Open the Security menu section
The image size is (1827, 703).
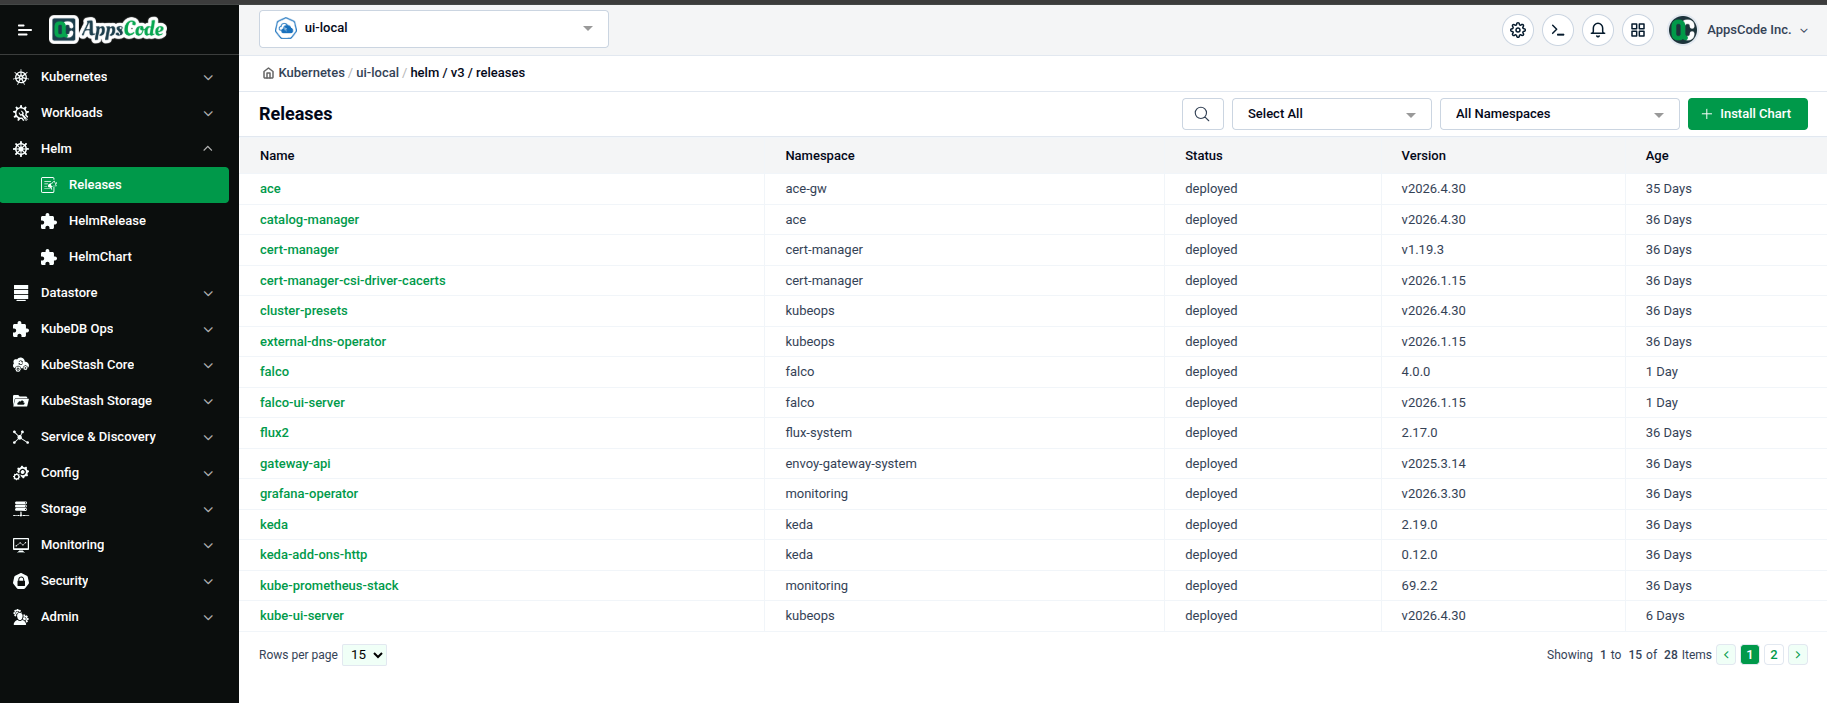click(x=114, y=581)
